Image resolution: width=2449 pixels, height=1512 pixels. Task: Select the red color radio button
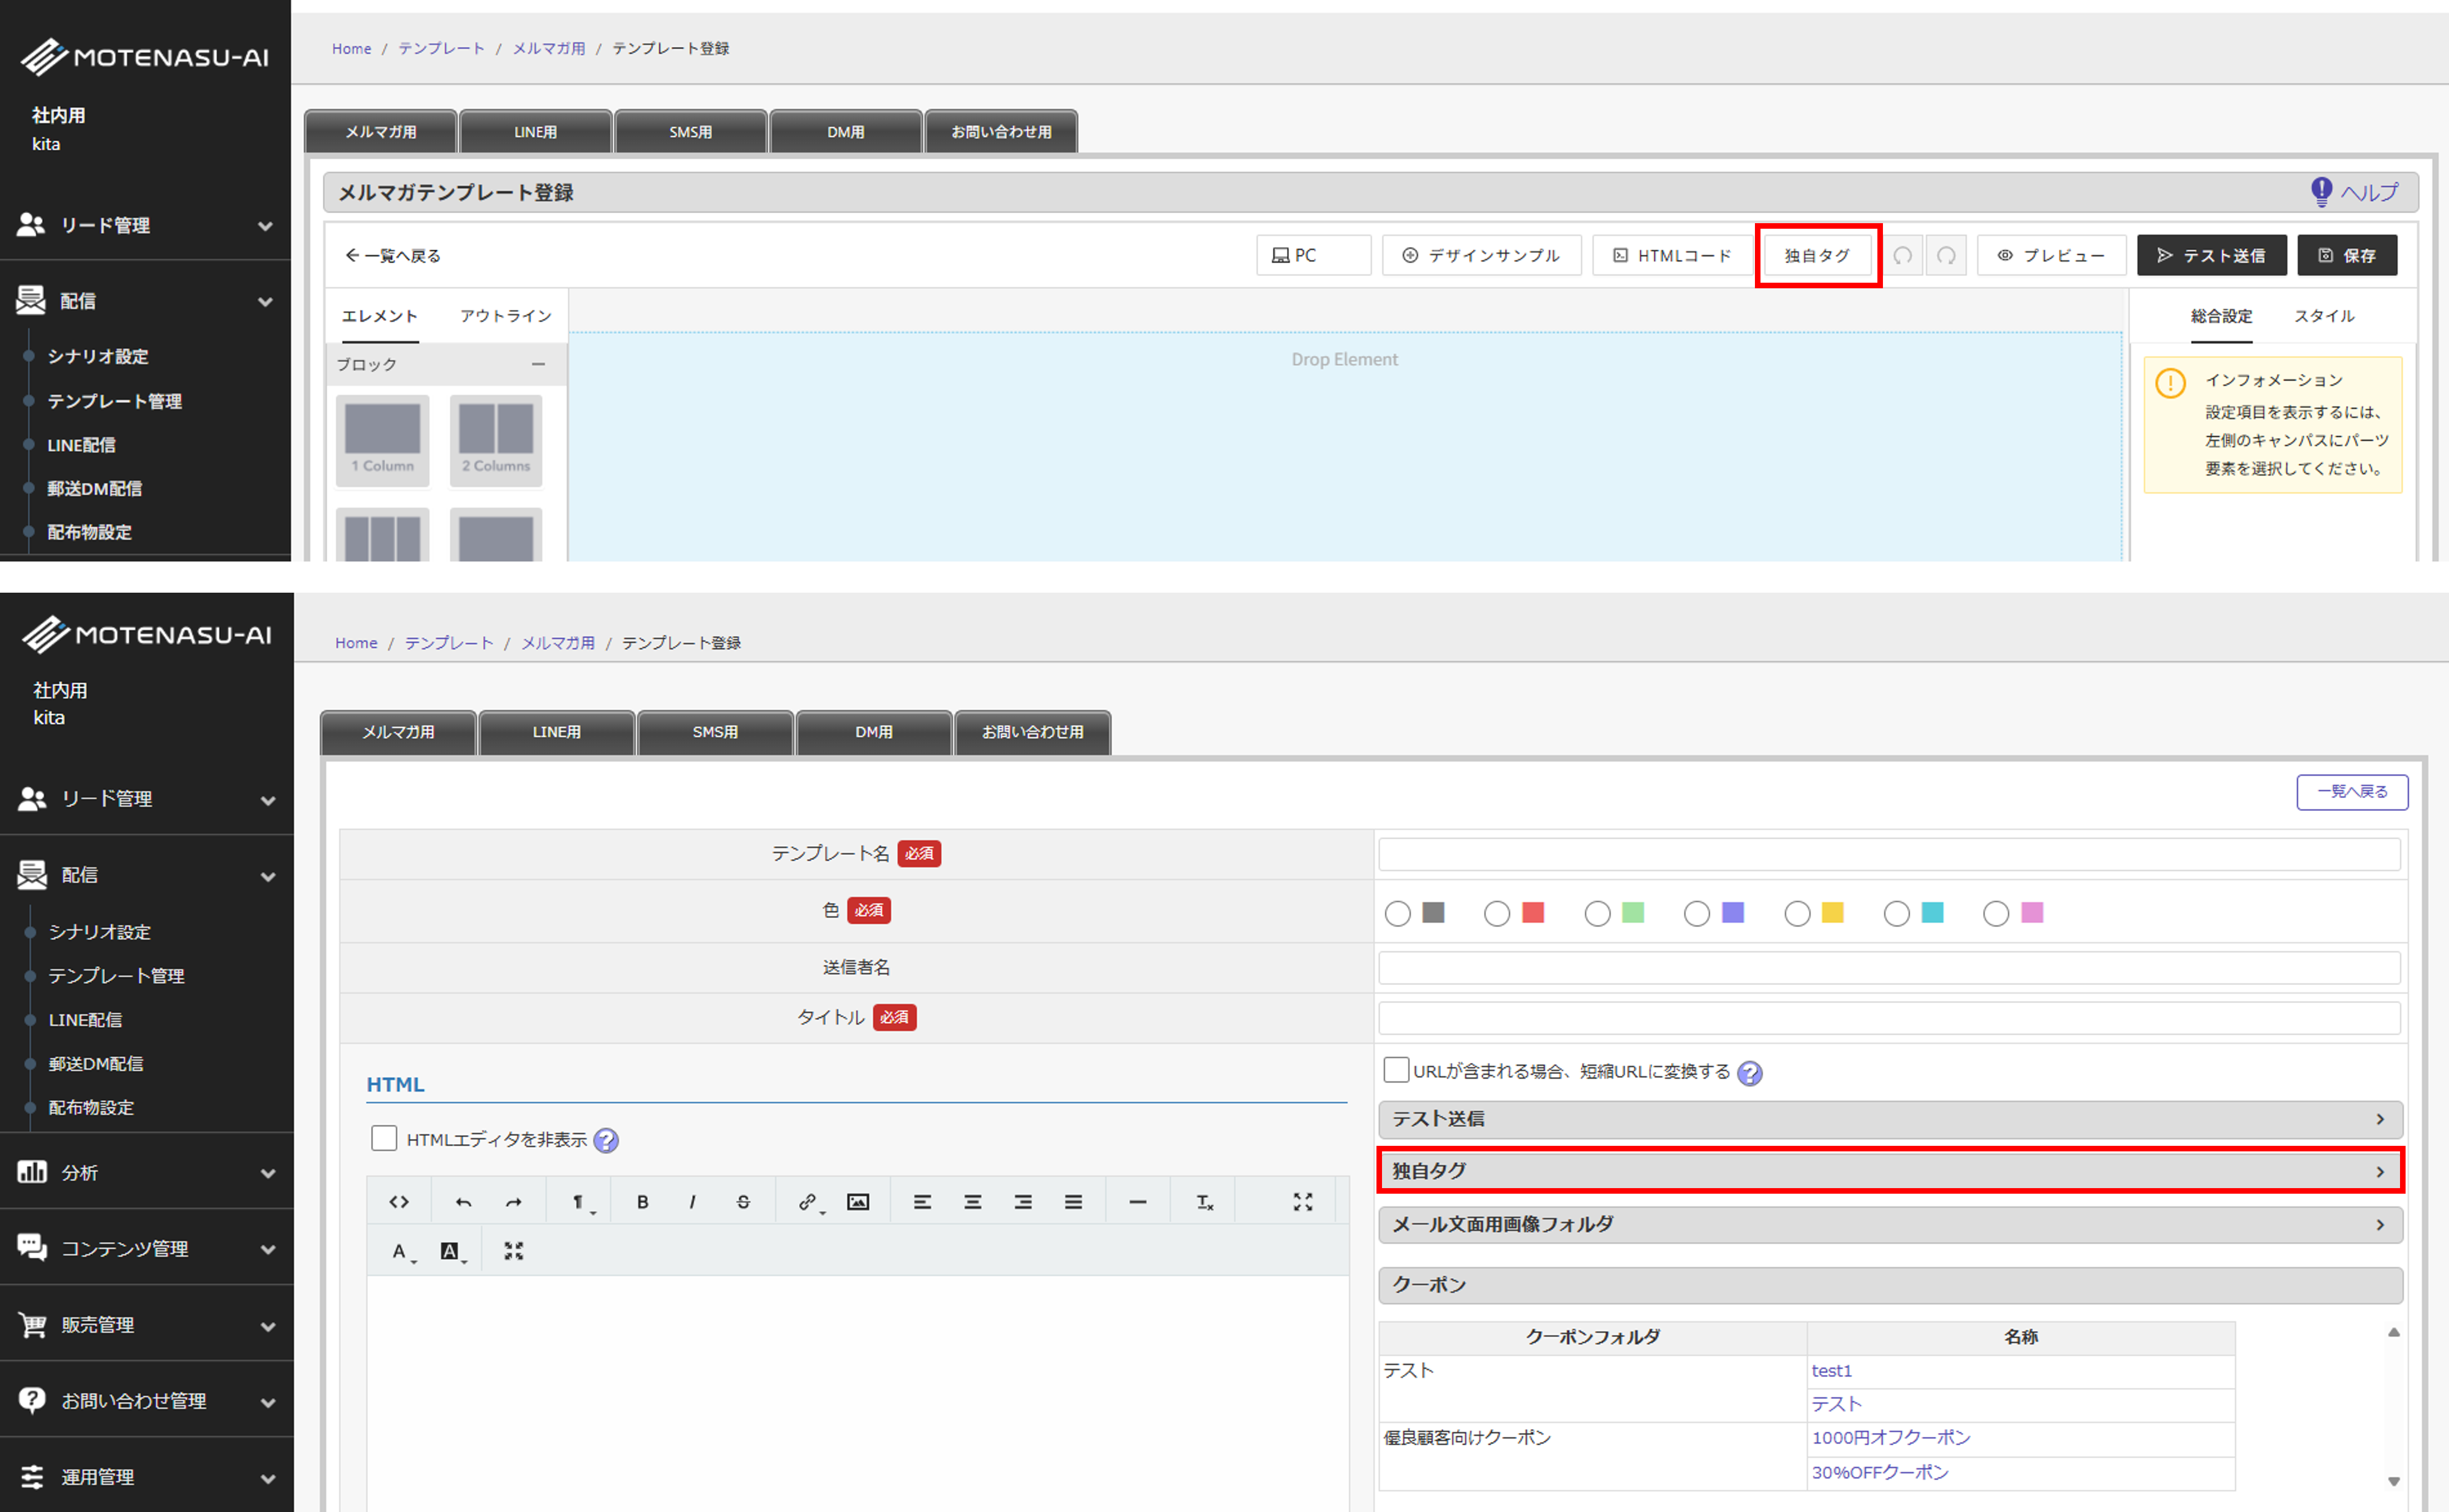click(x=1497, y=913)
